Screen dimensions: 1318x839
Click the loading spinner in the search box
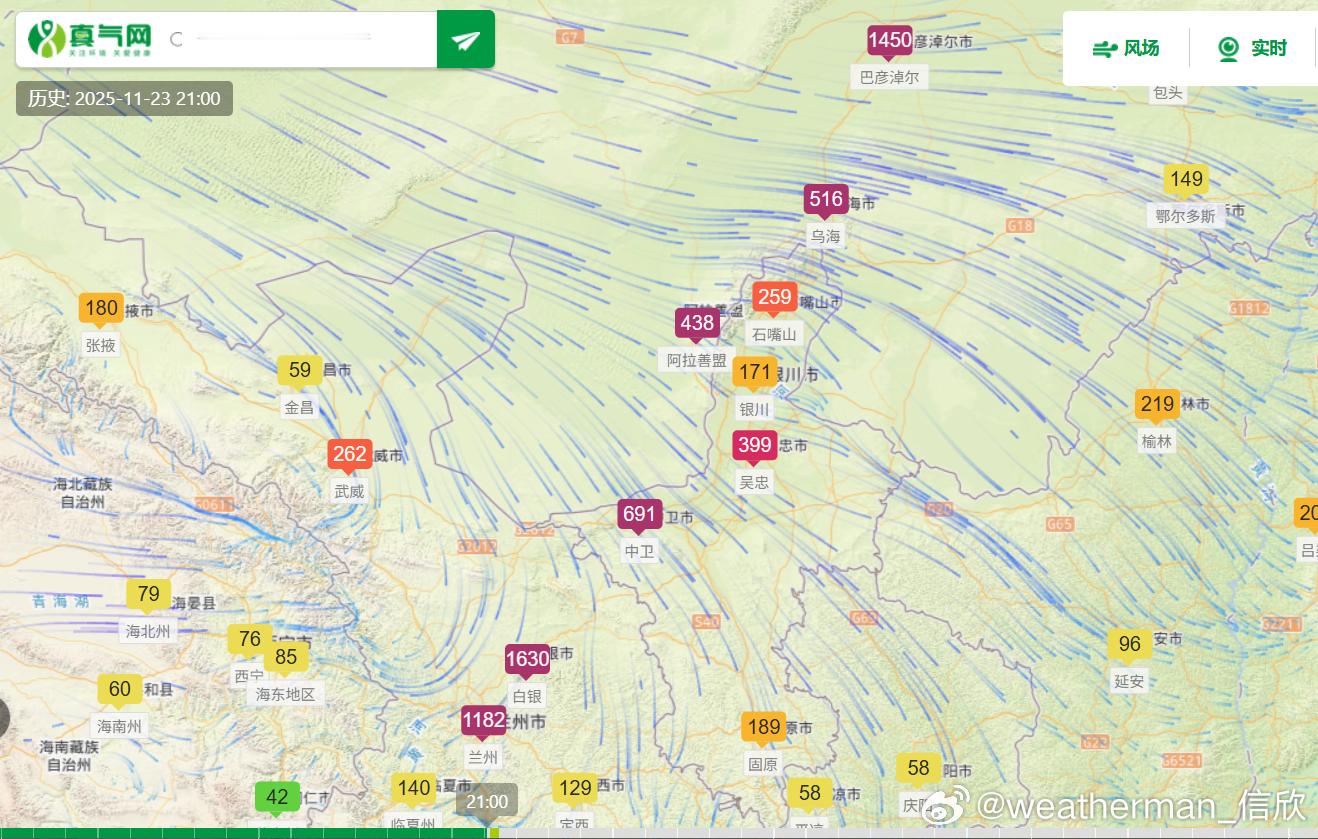[177, 39]
